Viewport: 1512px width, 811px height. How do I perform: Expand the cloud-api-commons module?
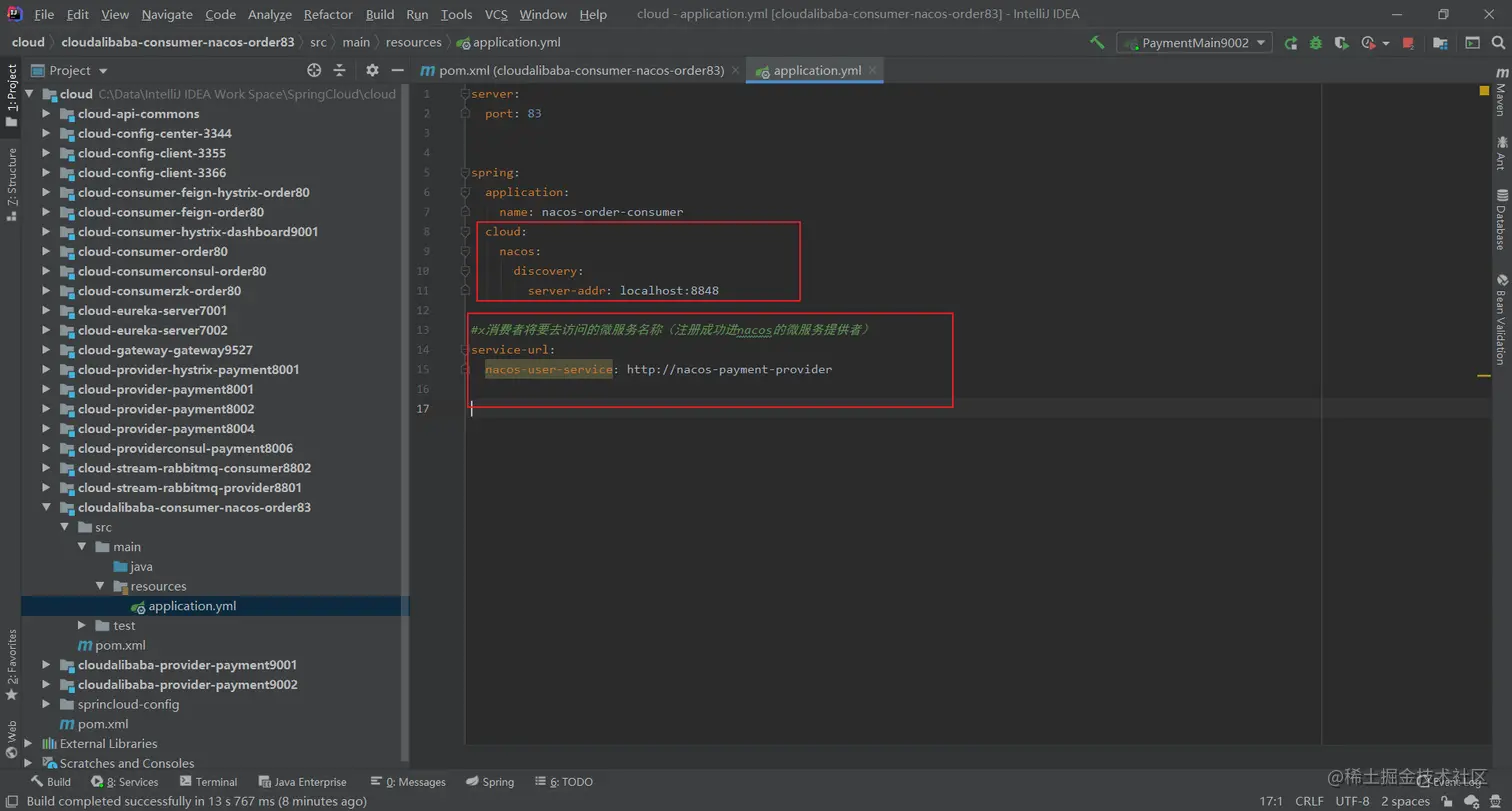click(x=46, y=114)
